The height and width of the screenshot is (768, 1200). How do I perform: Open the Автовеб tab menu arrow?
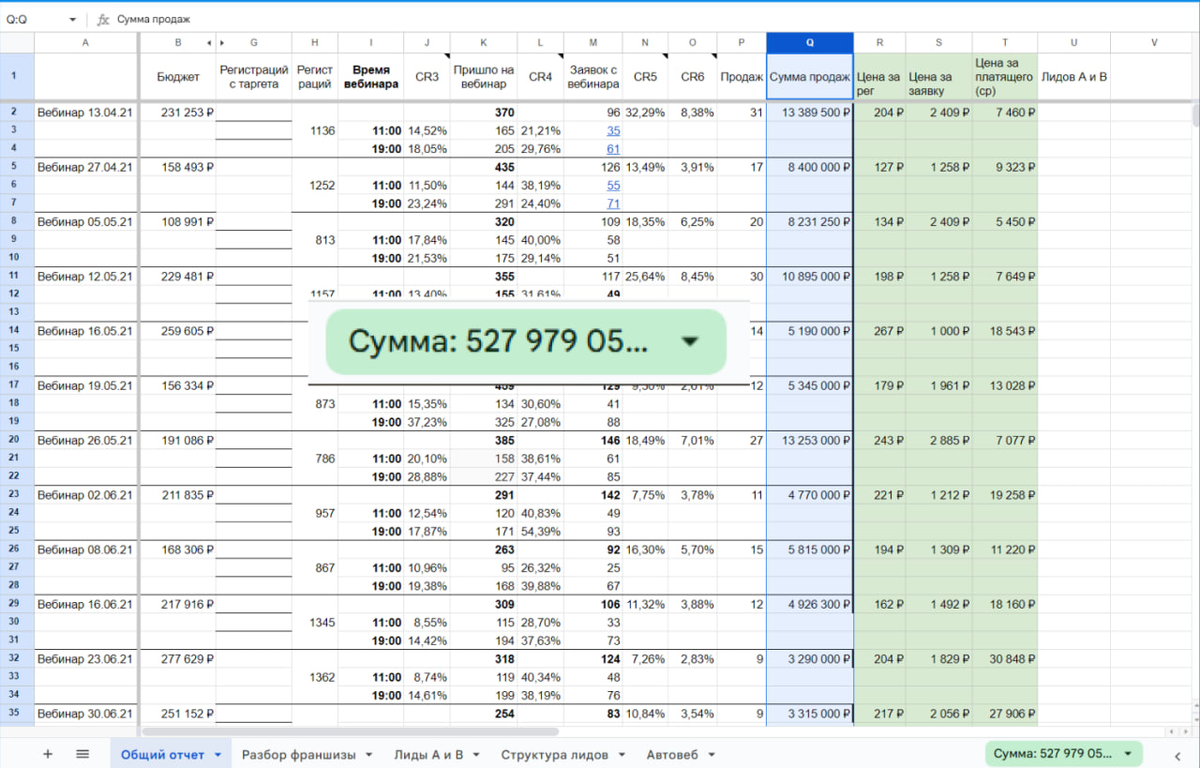coord(709,754)
